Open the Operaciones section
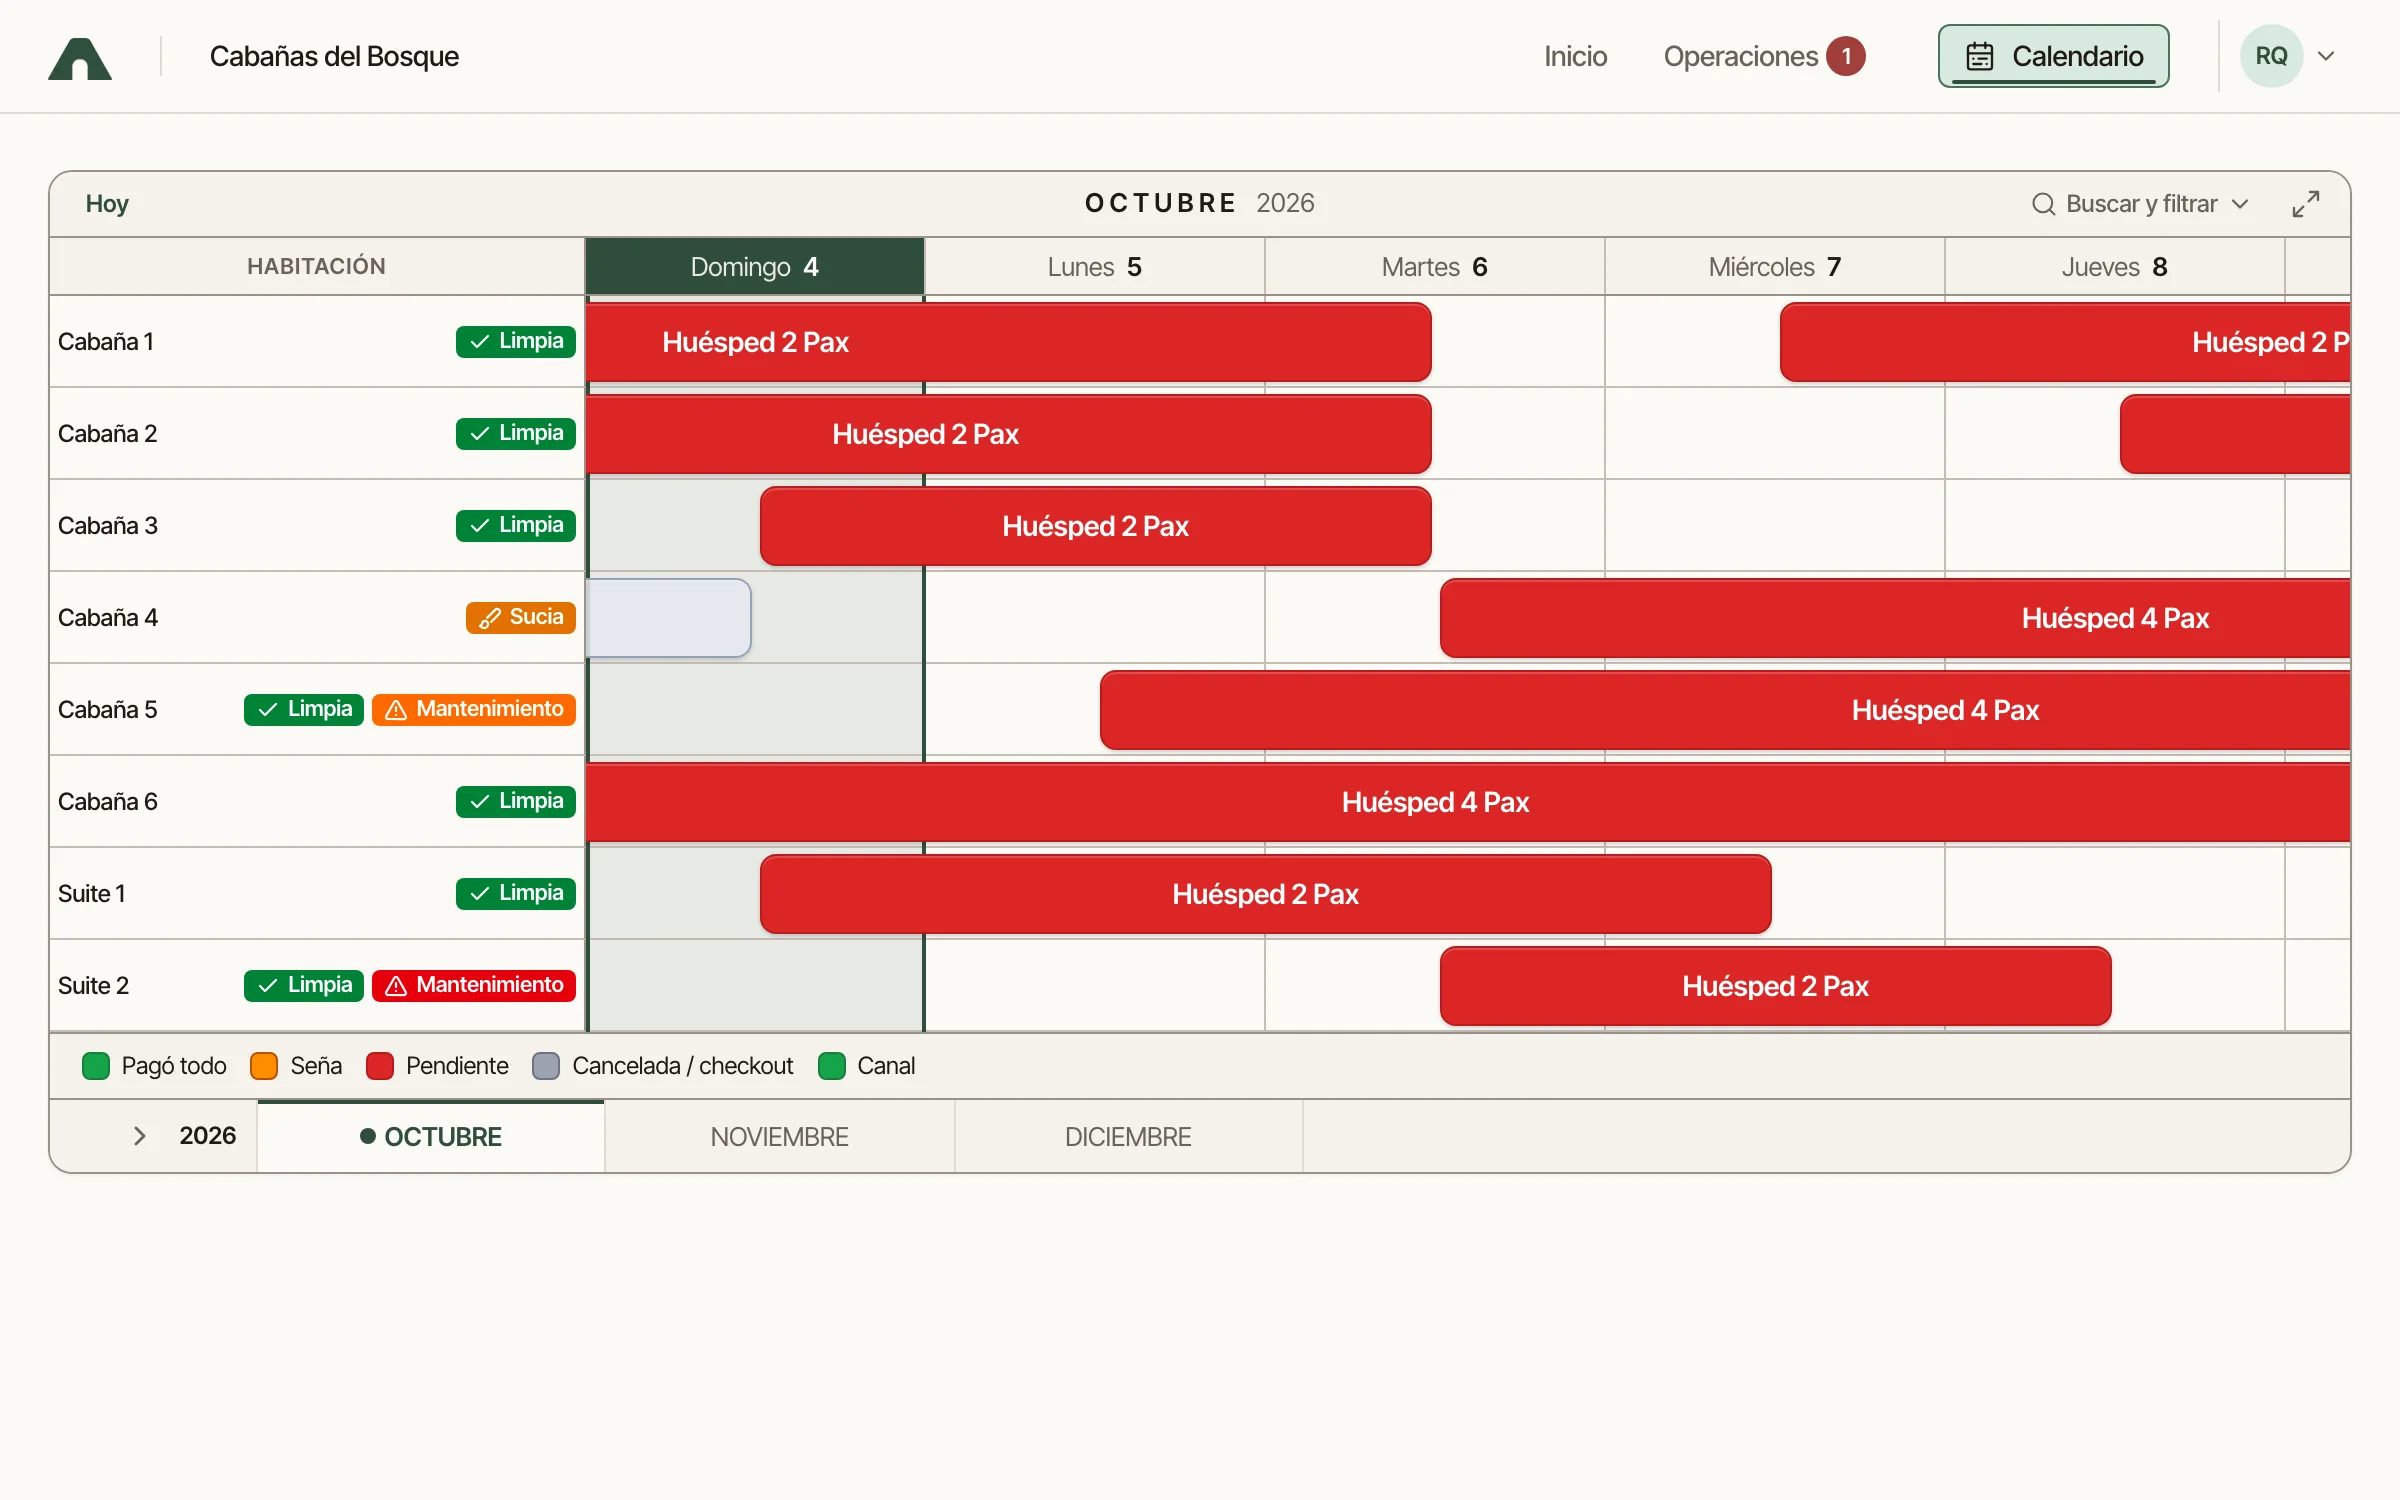 1740,56
